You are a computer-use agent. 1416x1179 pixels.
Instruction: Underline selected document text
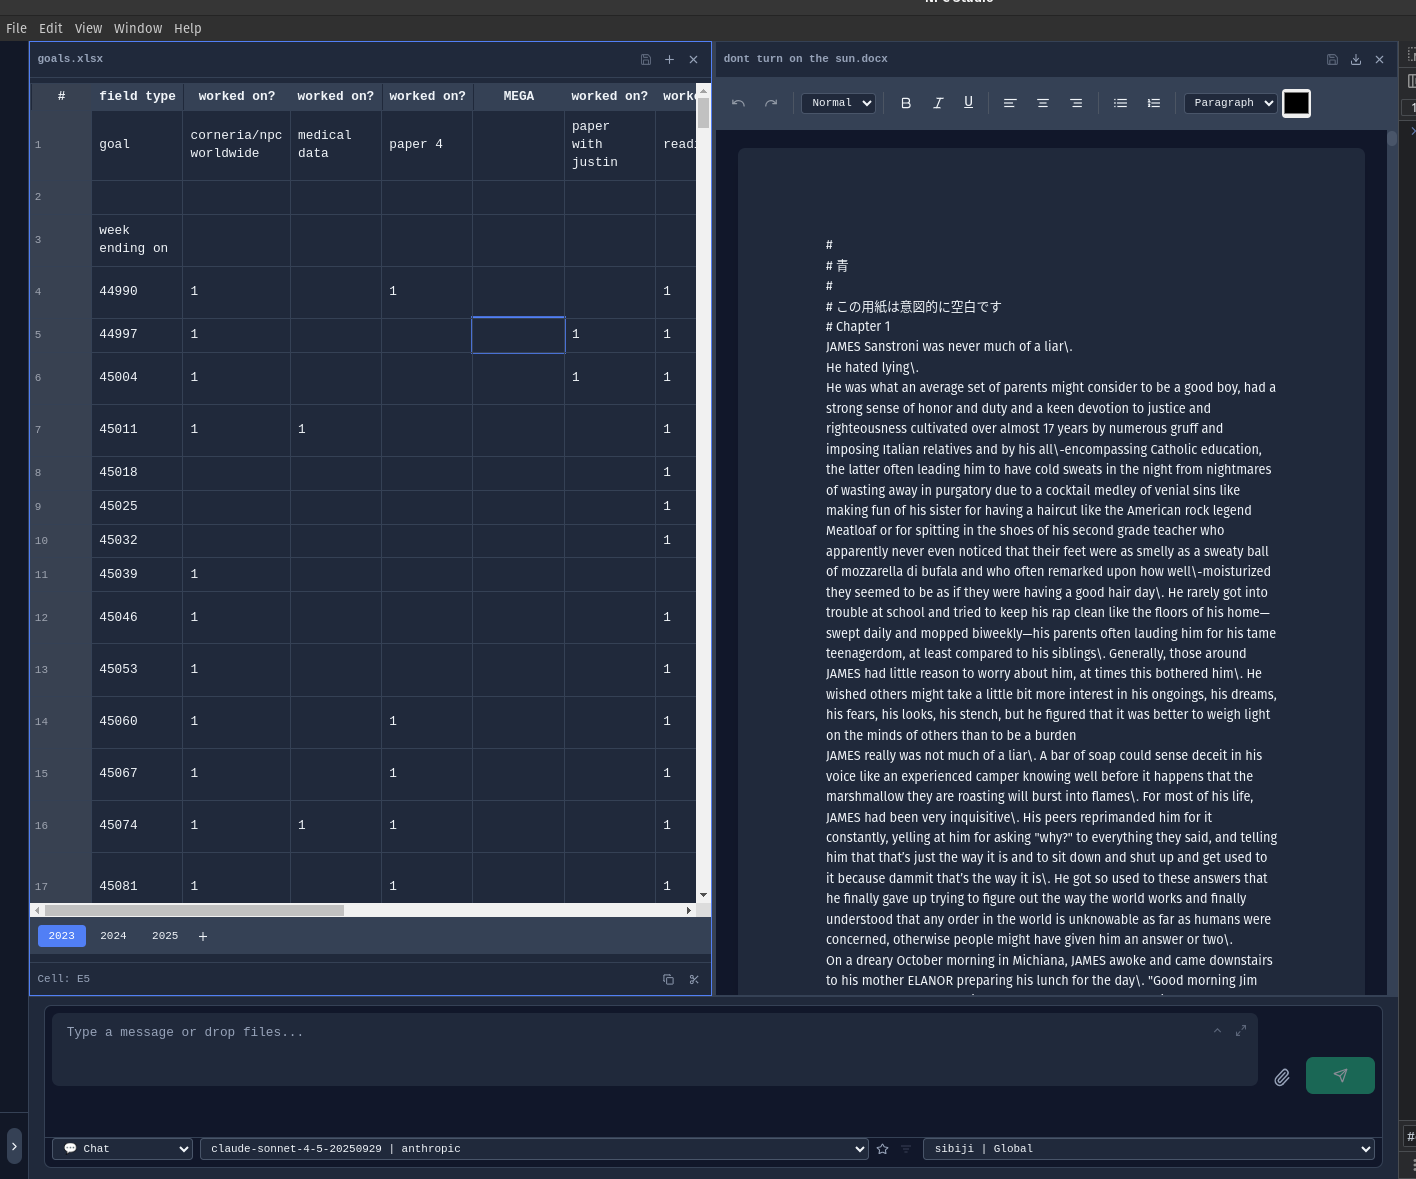[967, 102]
